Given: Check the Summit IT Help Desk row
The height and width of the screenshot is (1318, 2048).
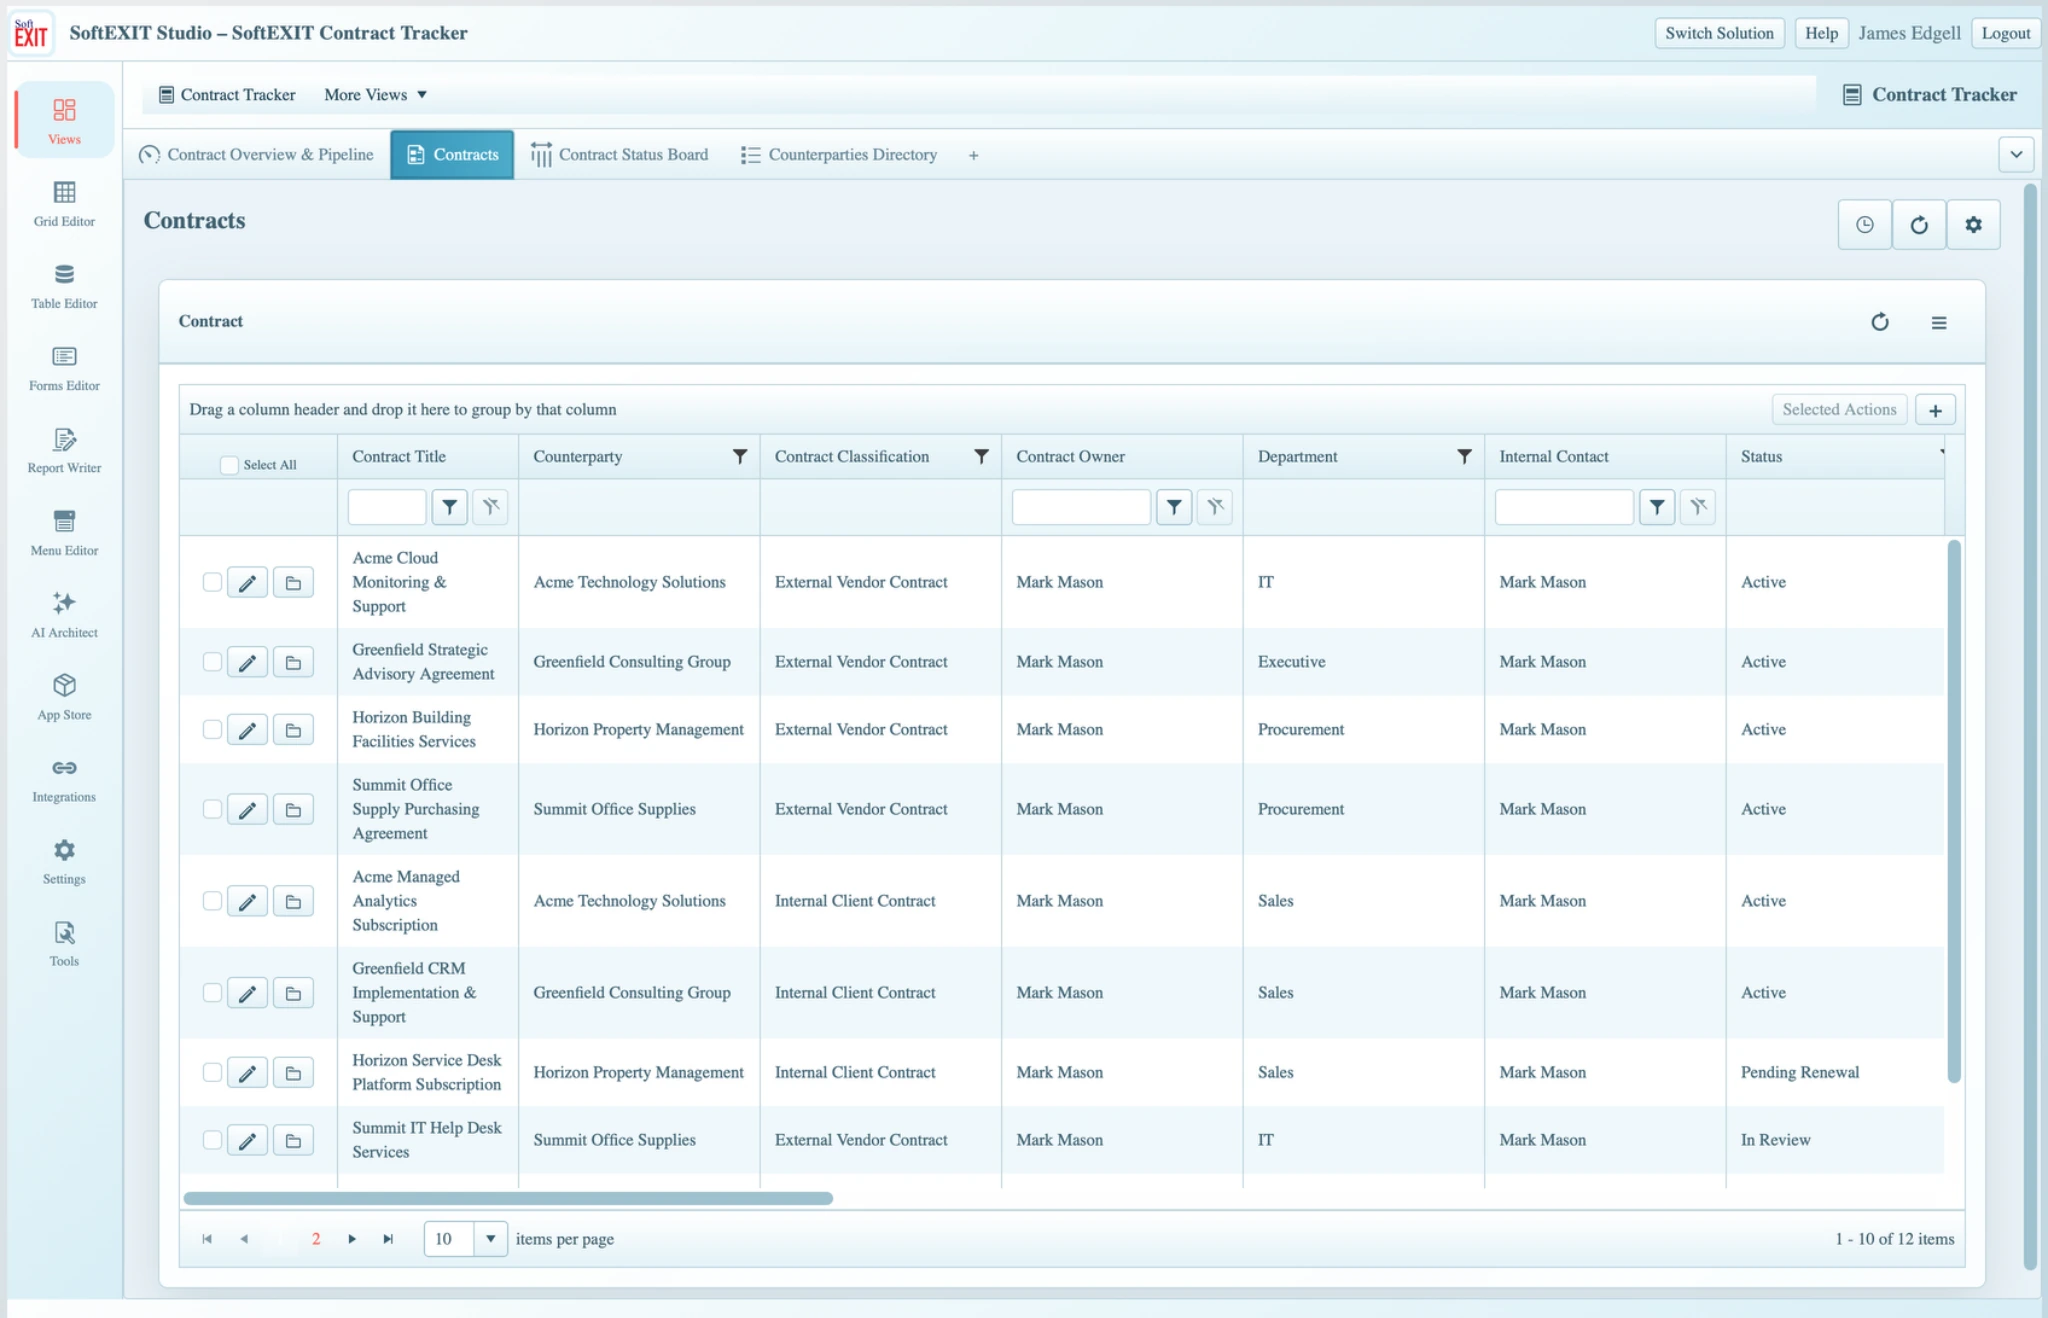Looking at the screenshot, I should pyautogui.click(x=212, y=1140).
